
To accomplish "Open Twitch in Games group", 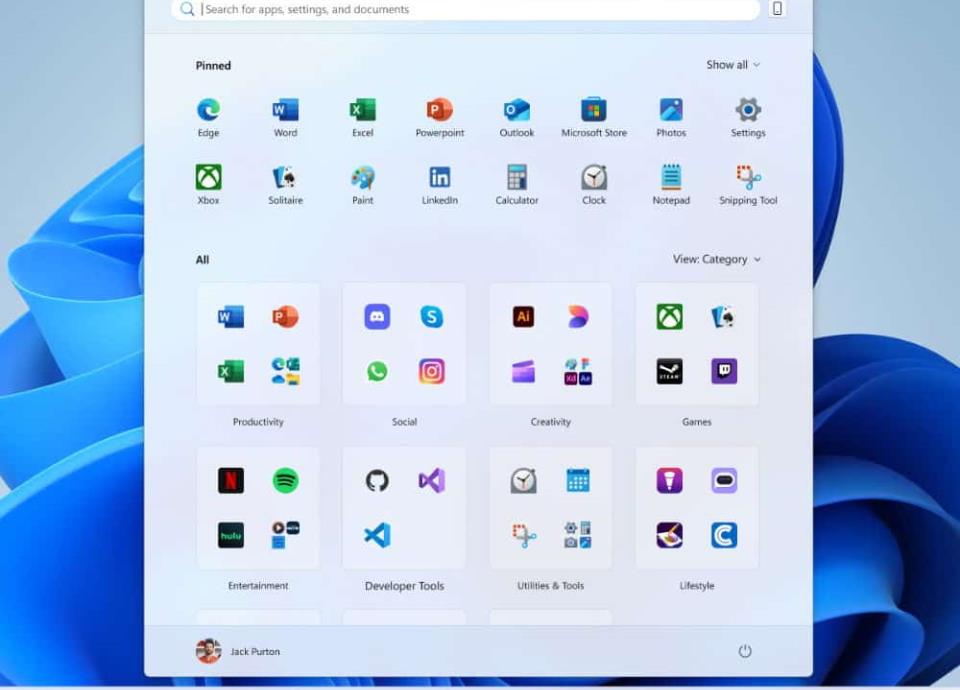I will (724, 371).
